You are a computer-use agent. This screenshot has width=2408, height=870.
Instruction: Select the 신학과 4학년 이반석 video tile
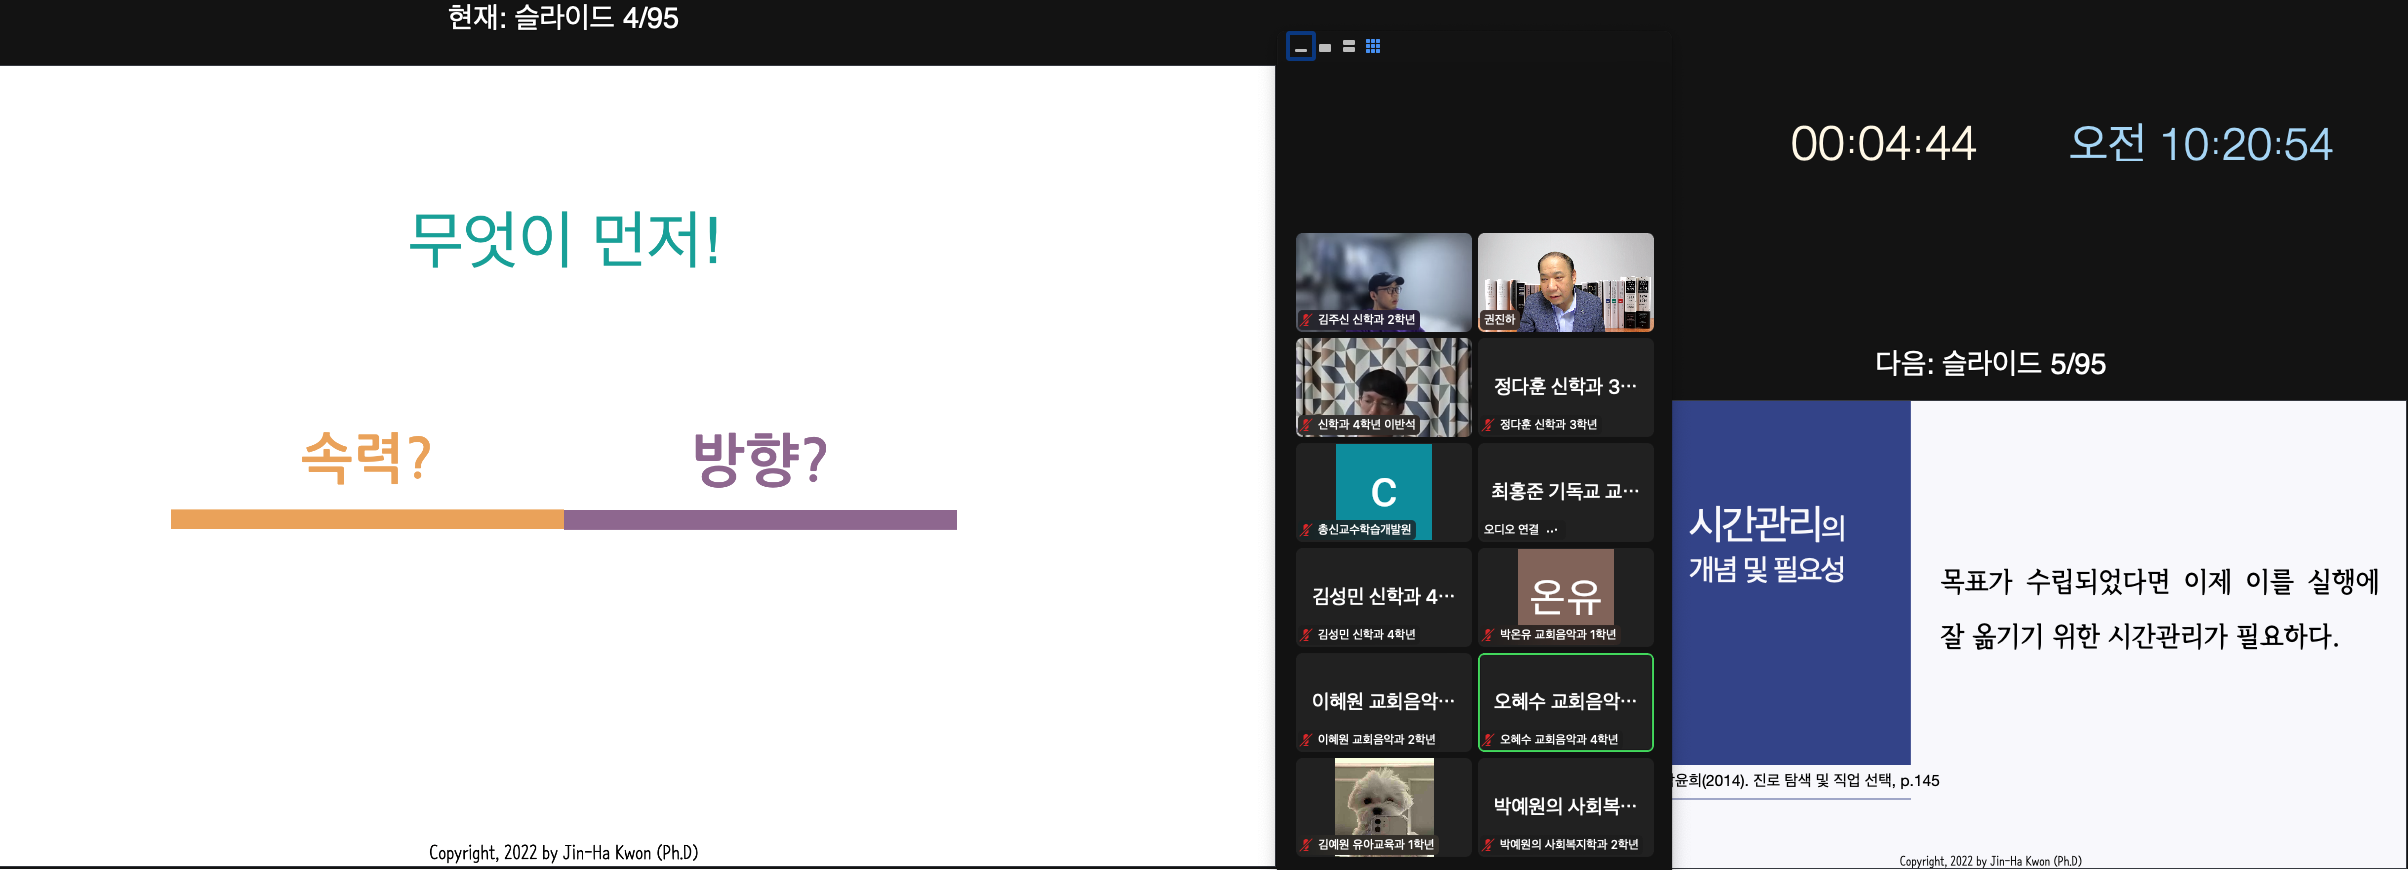1383,385
